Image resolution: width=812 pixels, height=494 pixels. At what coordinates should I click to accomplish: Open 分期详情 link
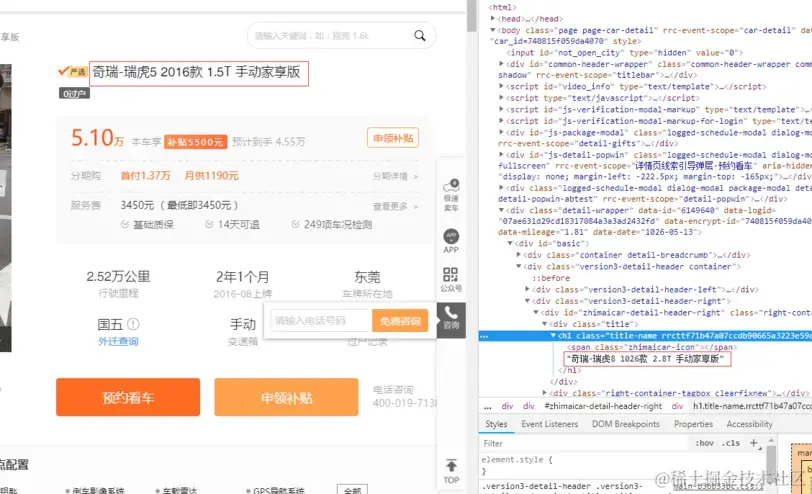coord(395,176)
